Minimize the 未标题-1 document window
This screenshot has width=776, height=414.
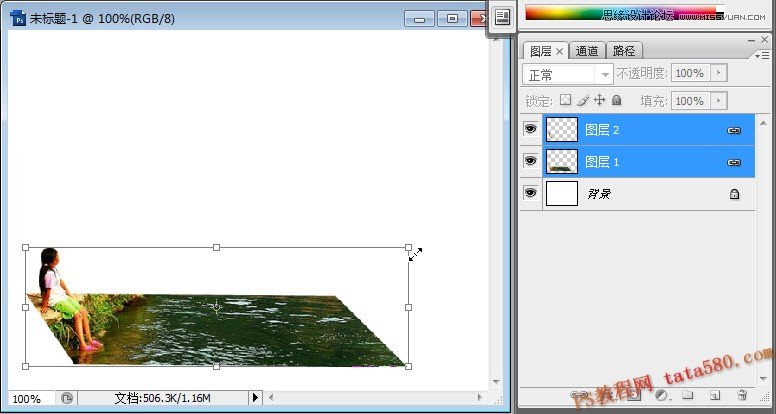tap(419, 19)
